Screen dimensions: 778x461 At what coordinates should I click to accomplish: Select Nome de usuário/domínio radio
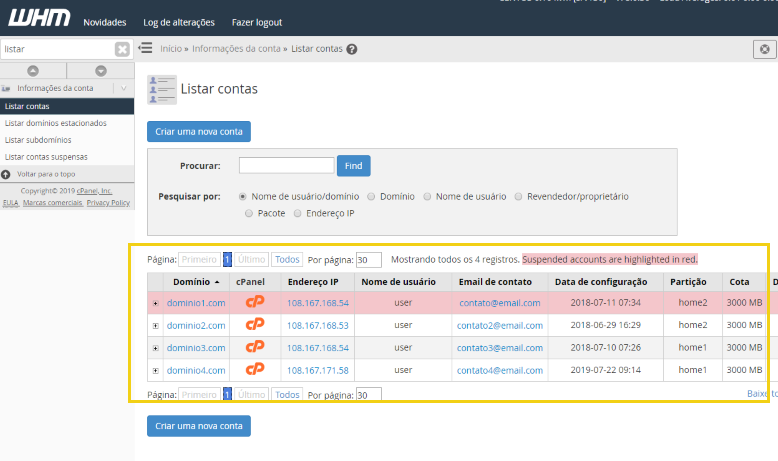pos(243,197)
